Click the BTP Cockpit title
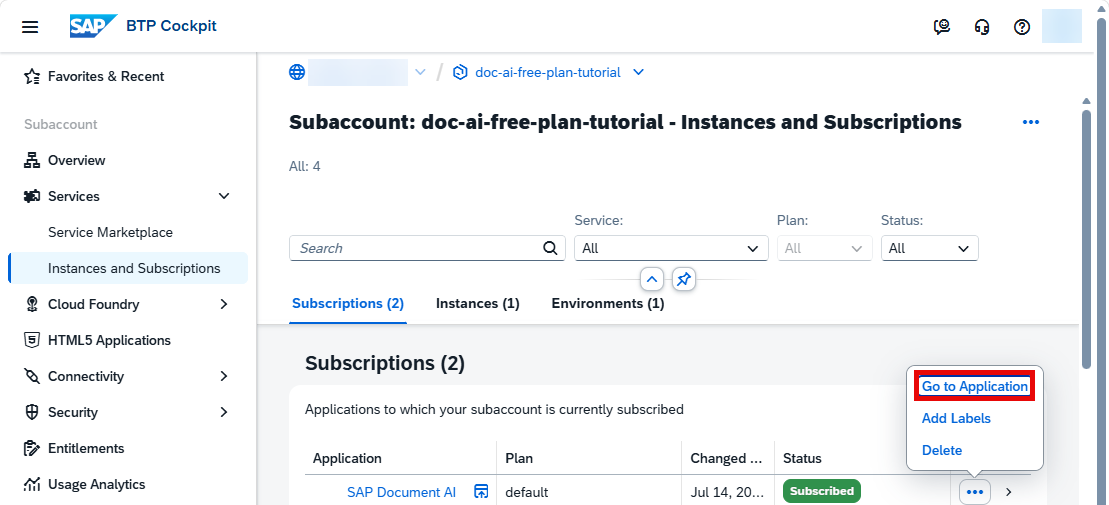This screenshot has width=1109, height=505. click(171, 26)
